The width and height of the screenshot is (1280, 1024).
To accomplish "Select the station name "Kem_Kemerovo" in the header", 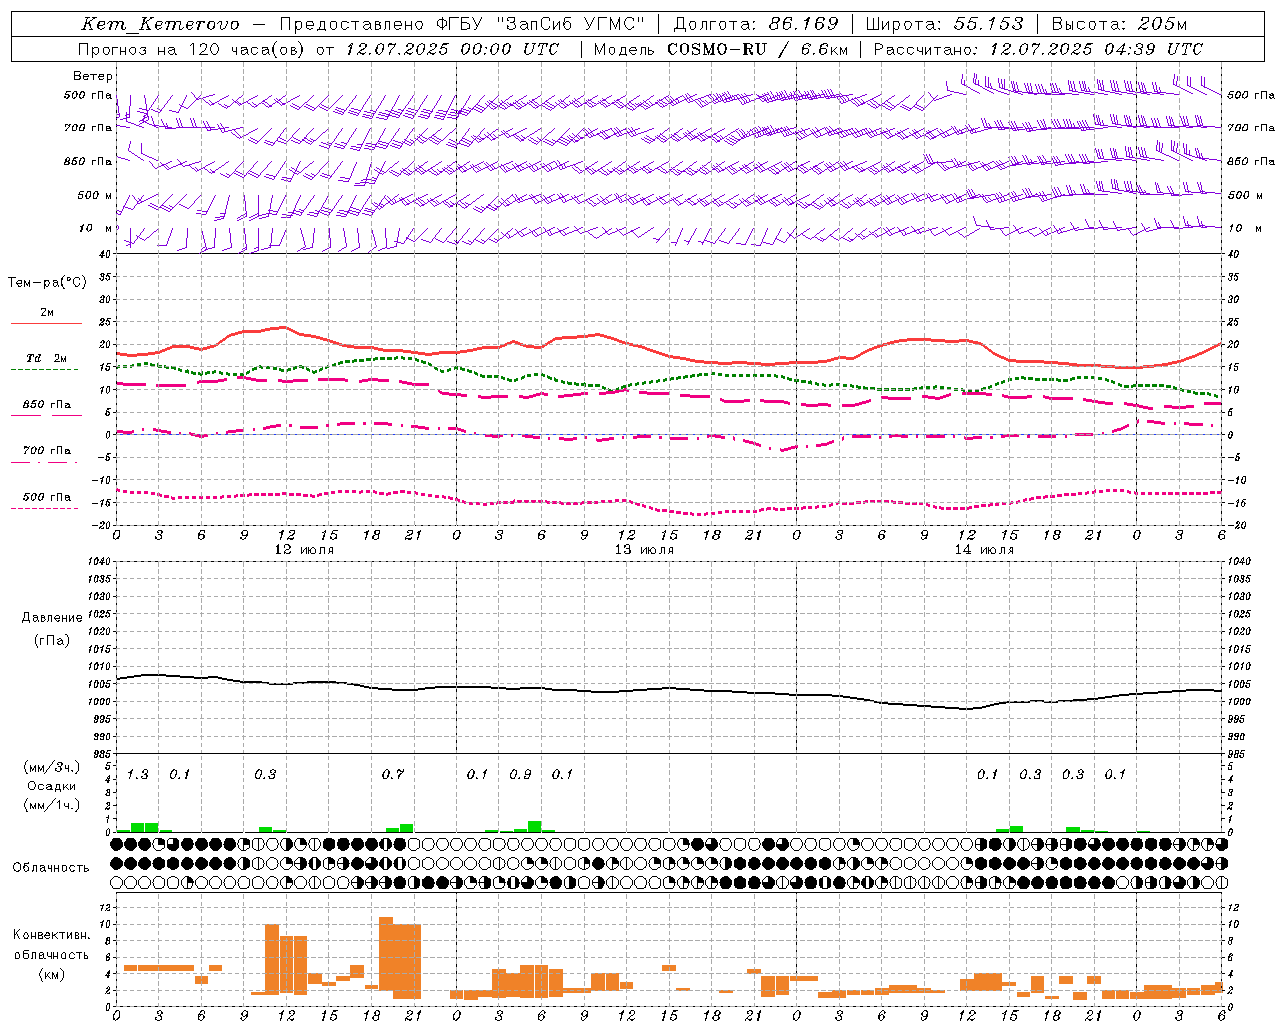I will pyautogui.click(x=161, y=24).
